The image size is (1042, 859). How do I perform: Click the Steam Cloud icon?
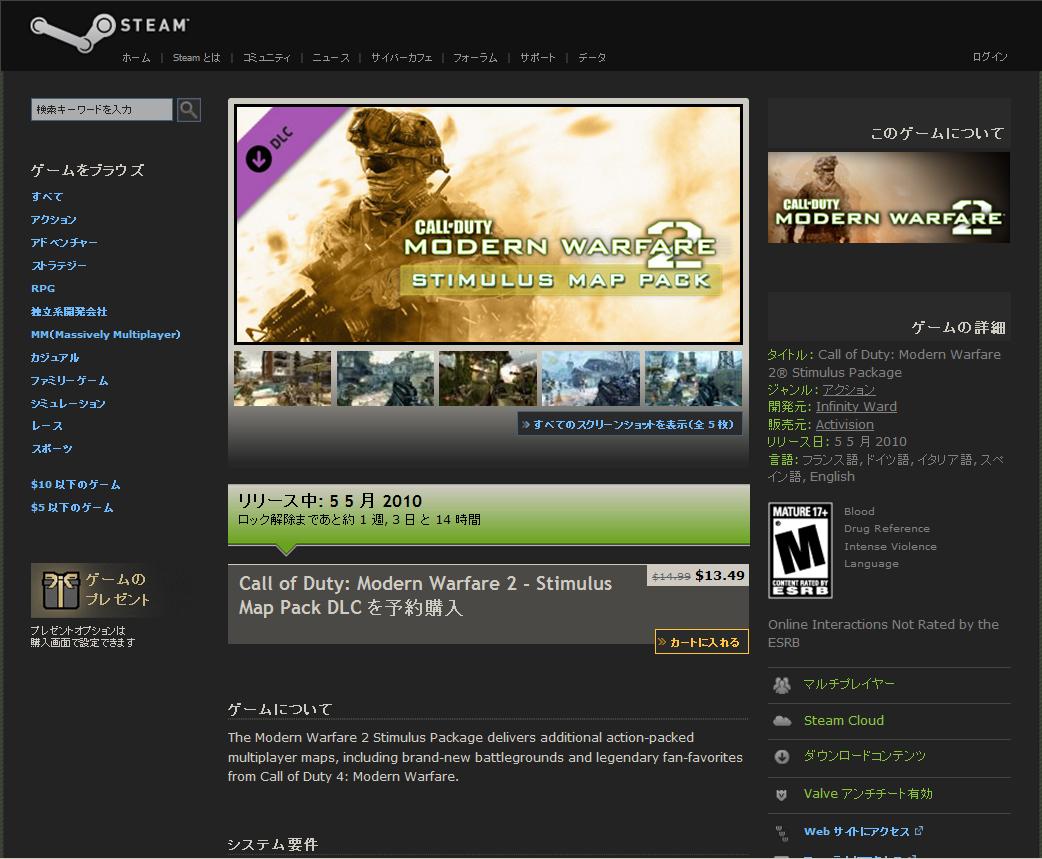782,721
